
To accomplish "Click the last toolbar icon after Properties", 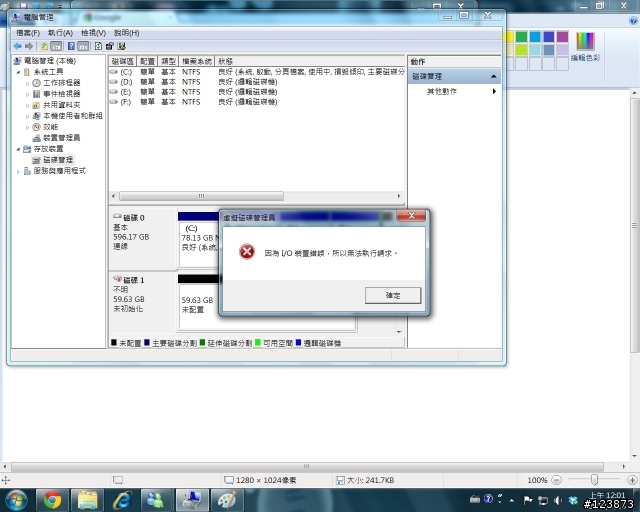I will click(x=122, y=46).
